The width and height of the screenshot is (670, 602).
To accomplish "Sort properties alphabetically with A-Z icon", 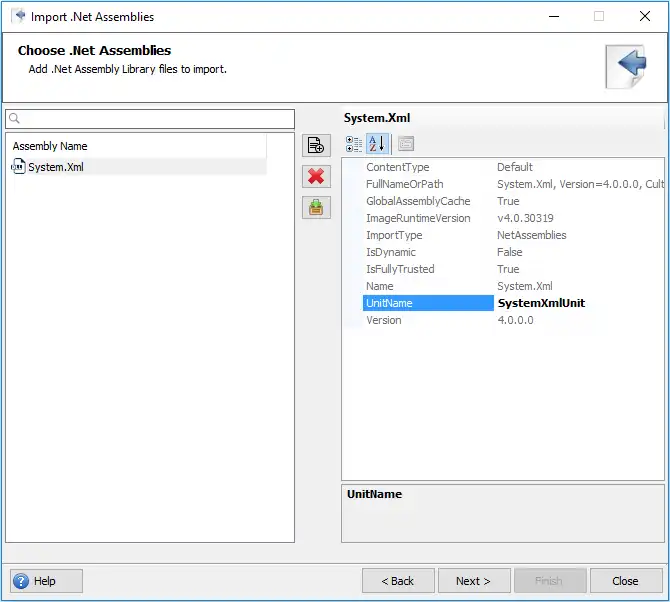I will pos(377,144).
